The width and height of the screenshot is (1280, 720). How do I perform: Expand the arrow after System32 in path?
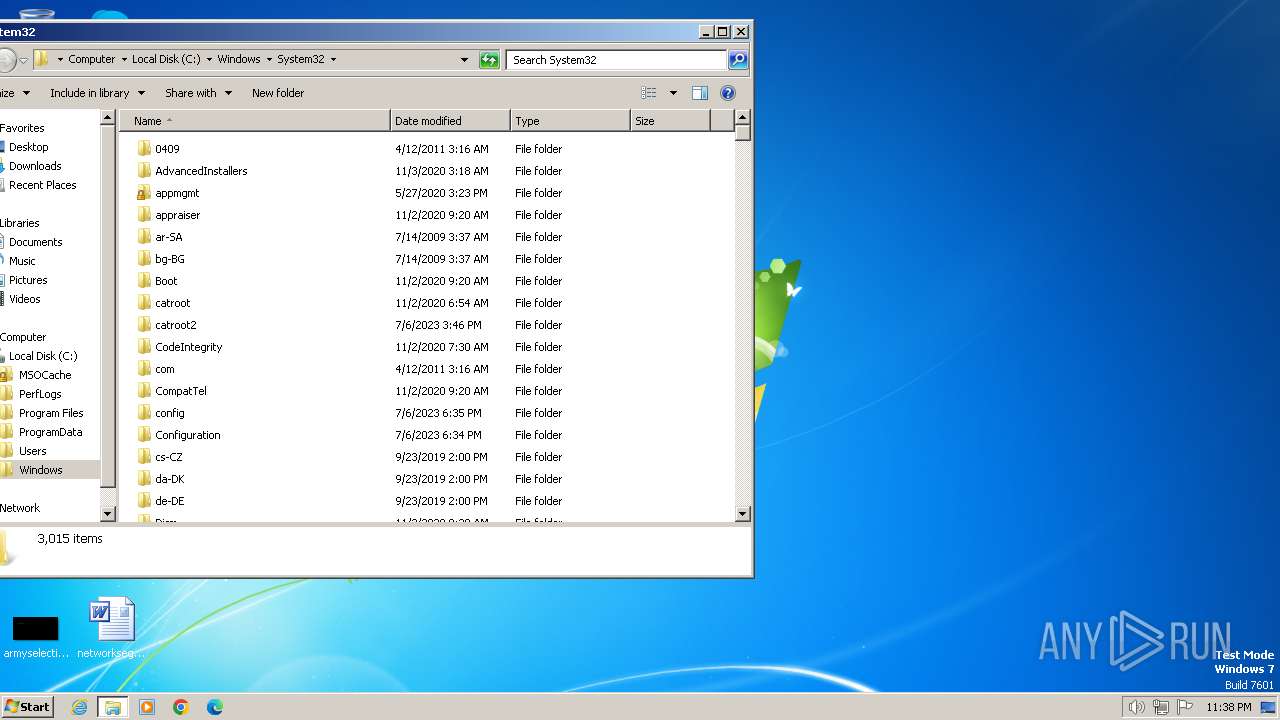(x=333, y=60)
